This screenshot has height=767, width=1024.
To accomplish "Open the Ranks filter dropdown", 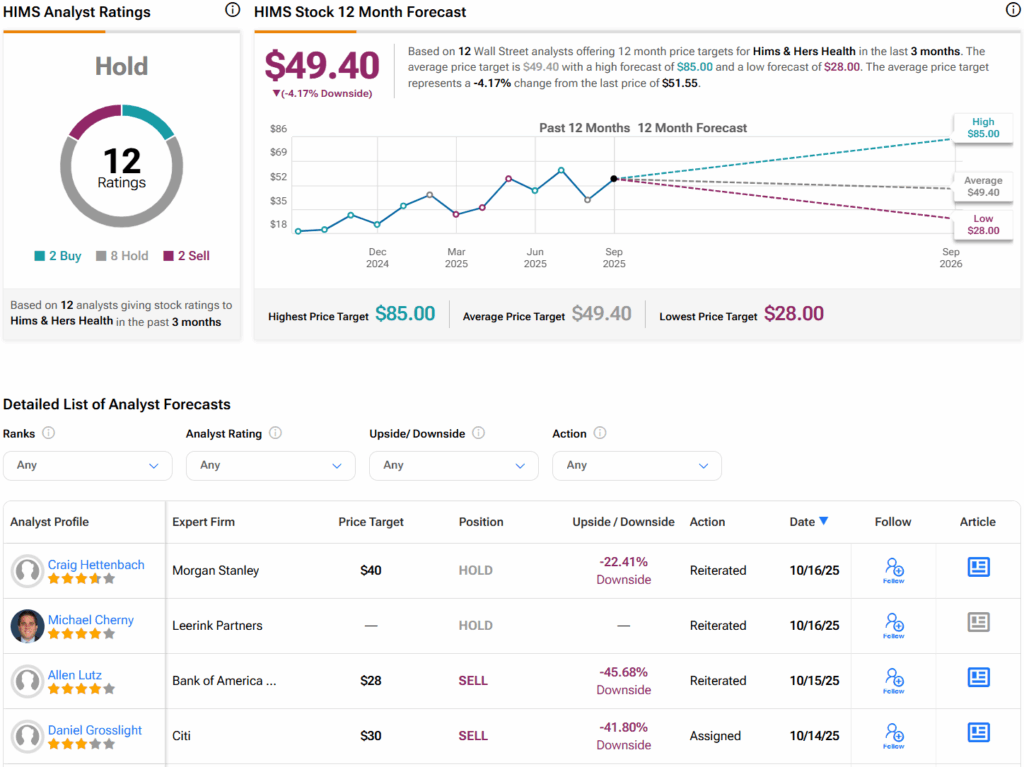I will click(x=87, y=465).
